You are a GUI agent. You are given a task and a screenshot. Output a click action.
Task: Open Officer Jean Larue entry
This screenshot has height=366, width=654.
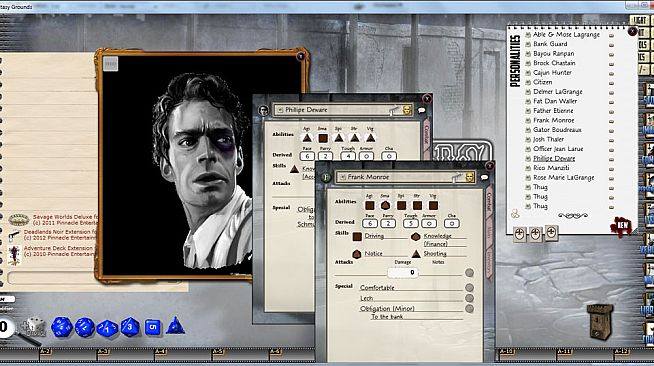(558, 149)
